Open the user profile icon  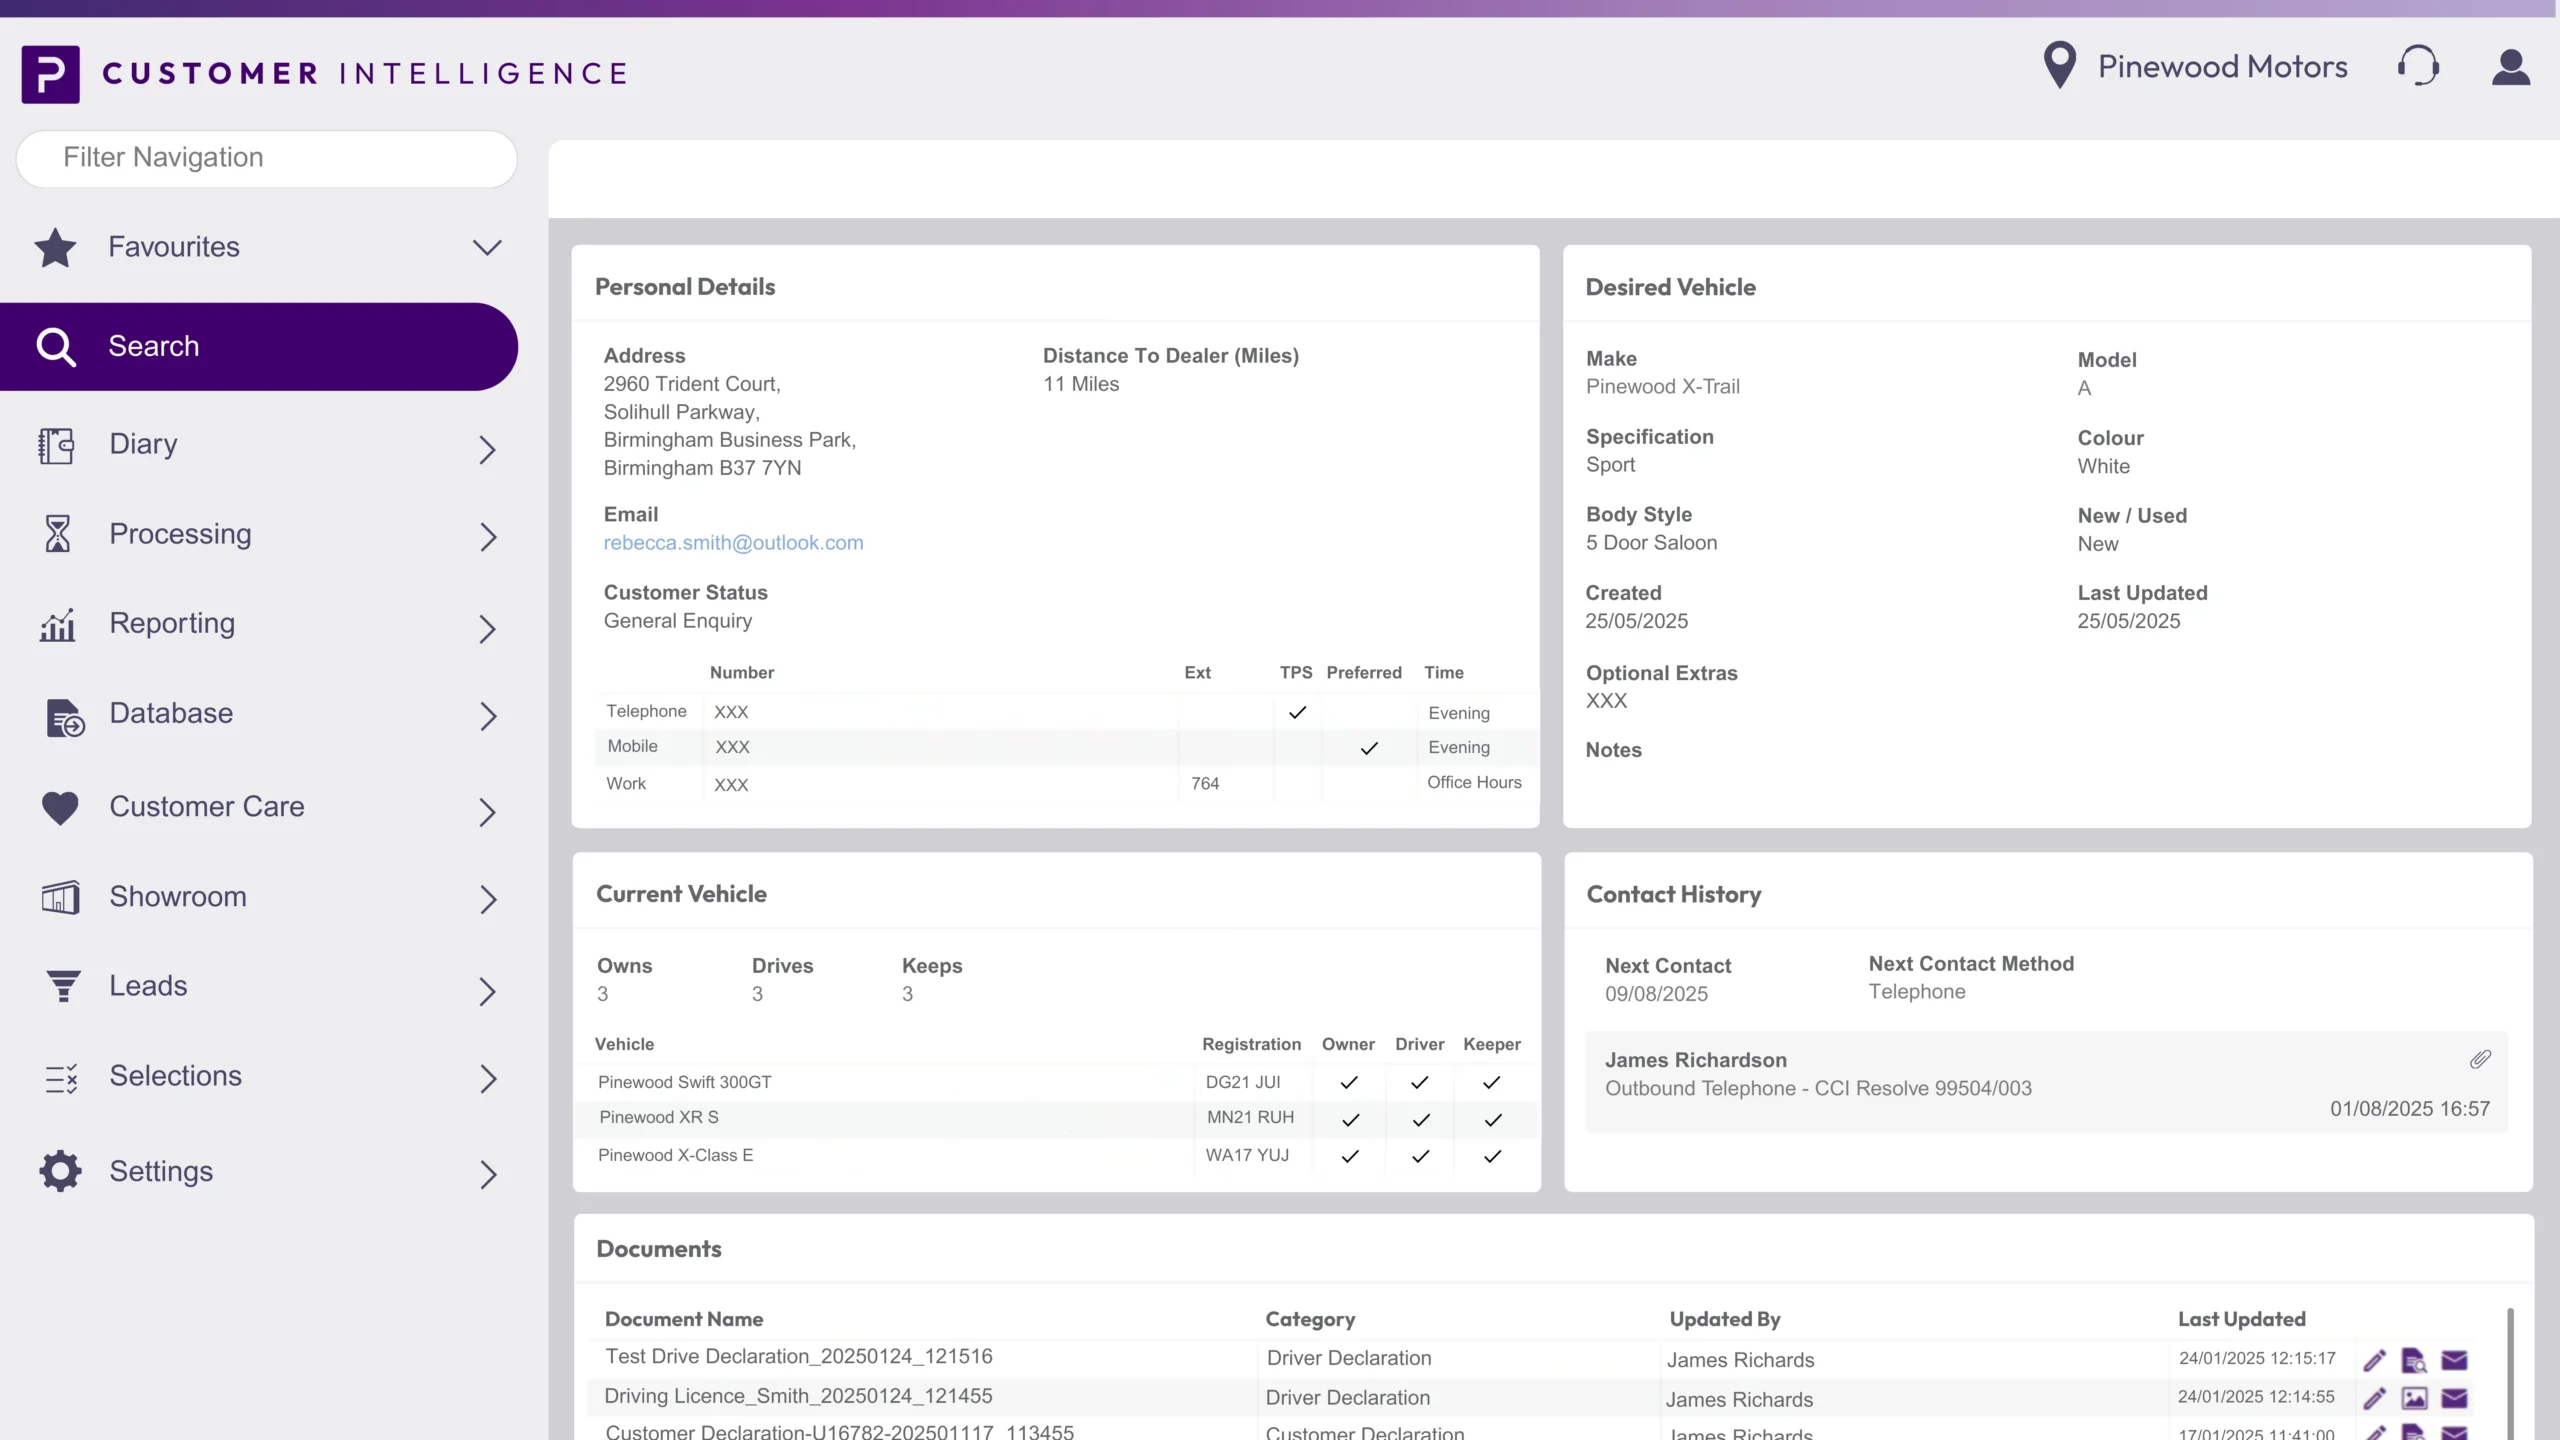[2510, 67]
